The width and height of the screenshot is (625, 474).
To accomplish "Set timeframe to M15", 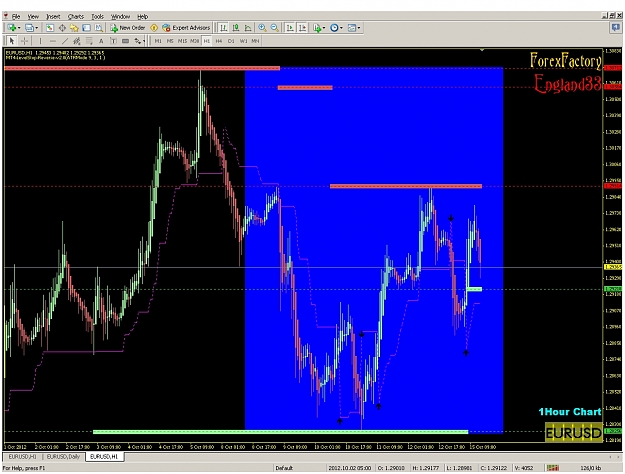I will 182,41.
